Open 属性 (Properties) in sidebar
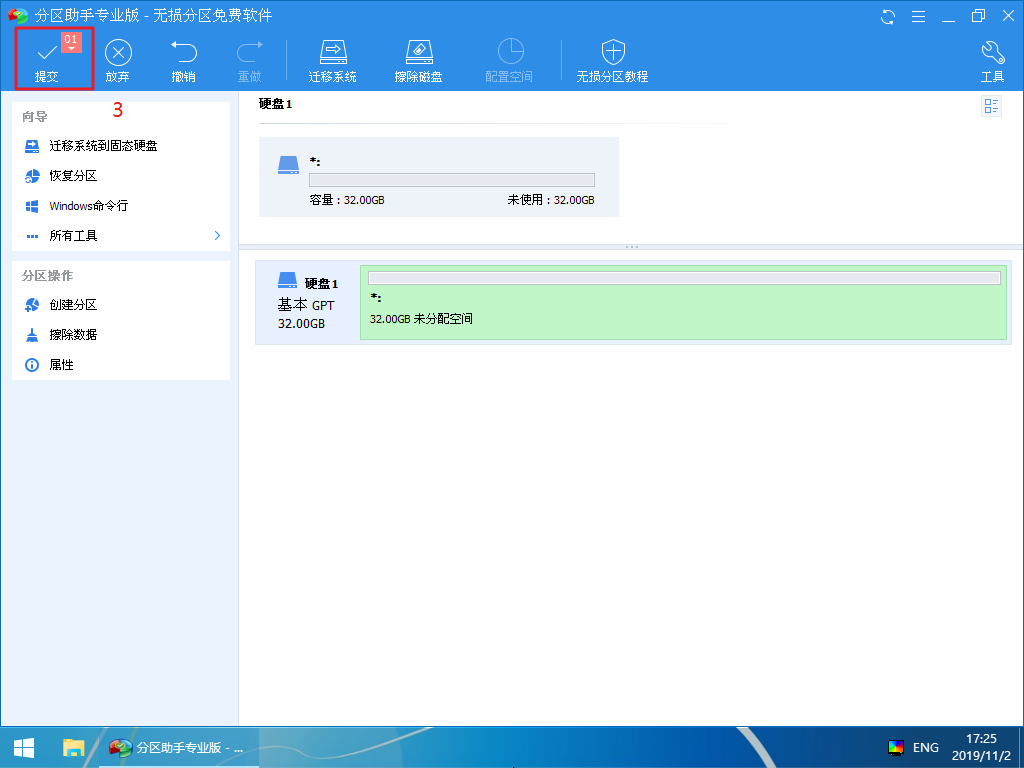The image size is (1024, 768). tap(61, 365)
